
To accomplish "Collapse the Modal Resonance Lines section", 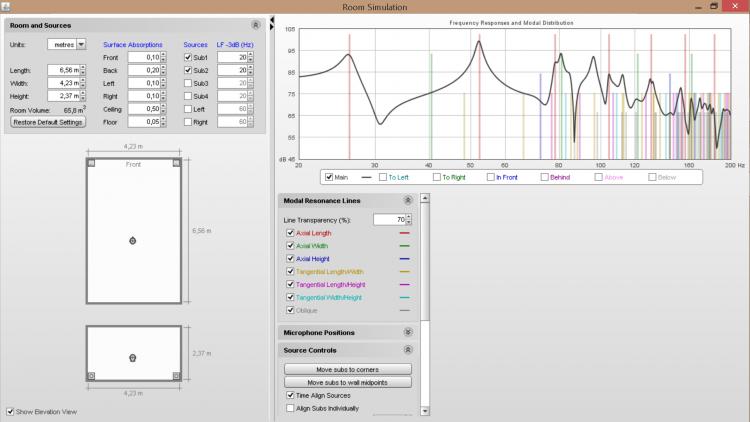I will pyautogui.click(x=407, y=201).
